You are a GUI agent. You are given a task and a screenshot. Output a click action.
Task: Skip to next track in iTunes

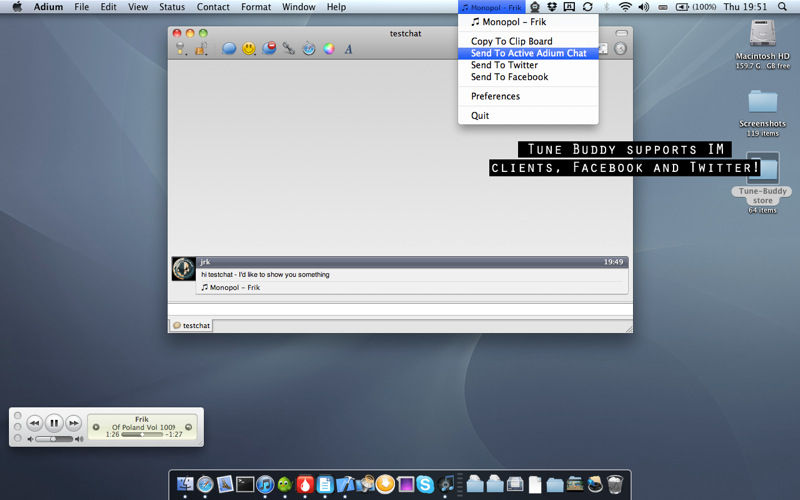(74, 423)
